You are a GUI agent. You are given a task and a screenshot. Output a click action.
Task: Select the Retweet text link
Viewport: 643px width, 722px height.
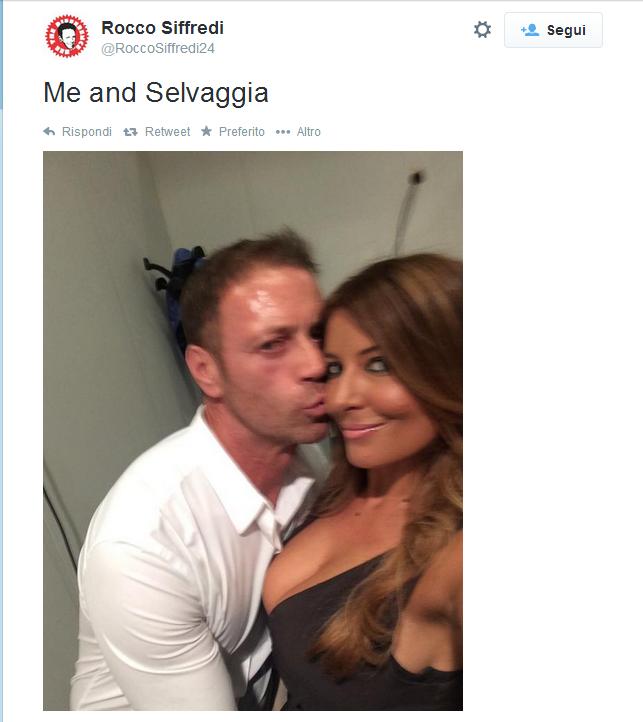pos(167,132)
